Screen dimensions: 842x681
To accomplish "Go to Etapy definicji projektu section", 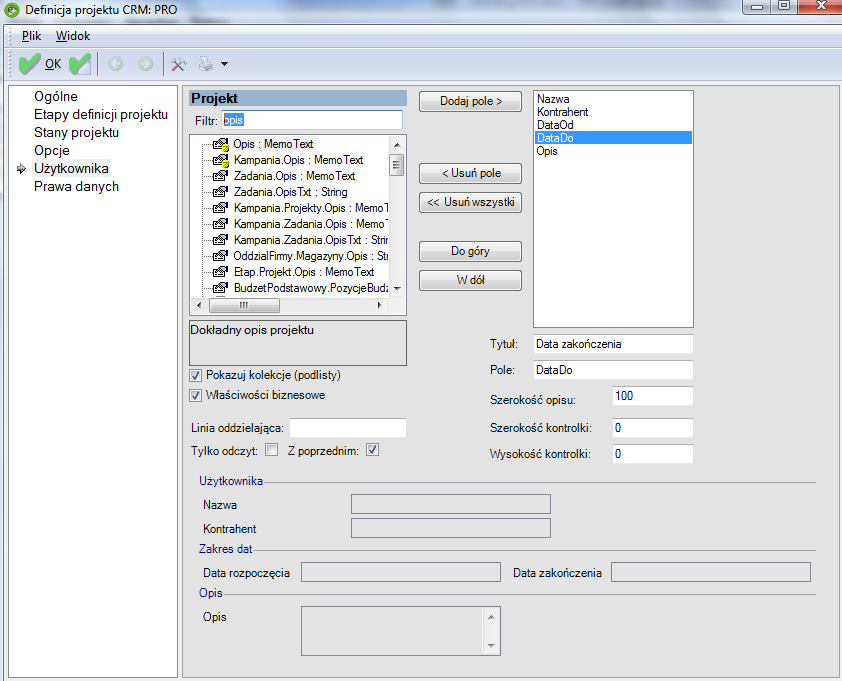I will pyautogui.click(x=101, y=114).
